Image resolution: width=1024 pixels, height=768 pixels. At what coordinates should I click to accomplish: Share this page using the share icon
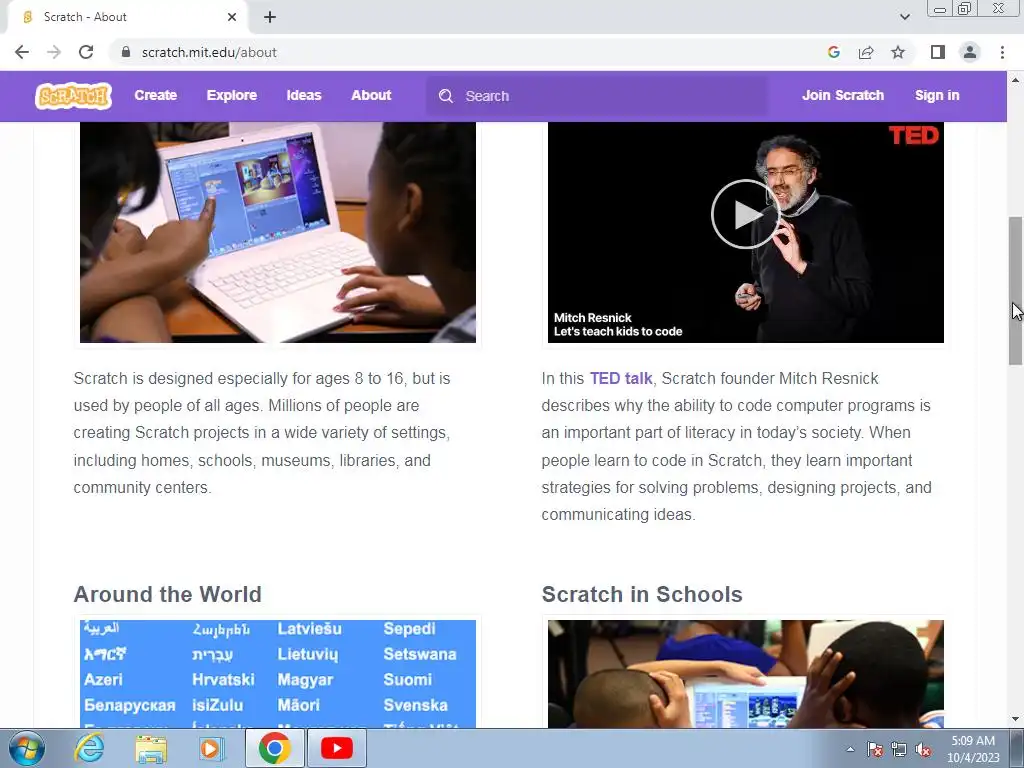tap(866, 52)
